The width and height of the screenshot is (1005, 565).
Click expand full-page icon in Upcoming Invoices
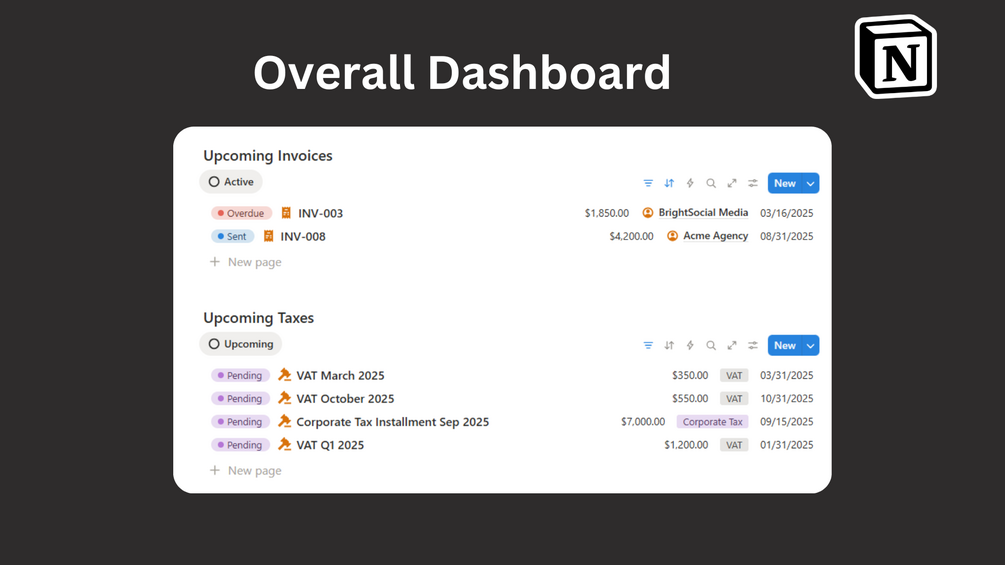point(732,183)
